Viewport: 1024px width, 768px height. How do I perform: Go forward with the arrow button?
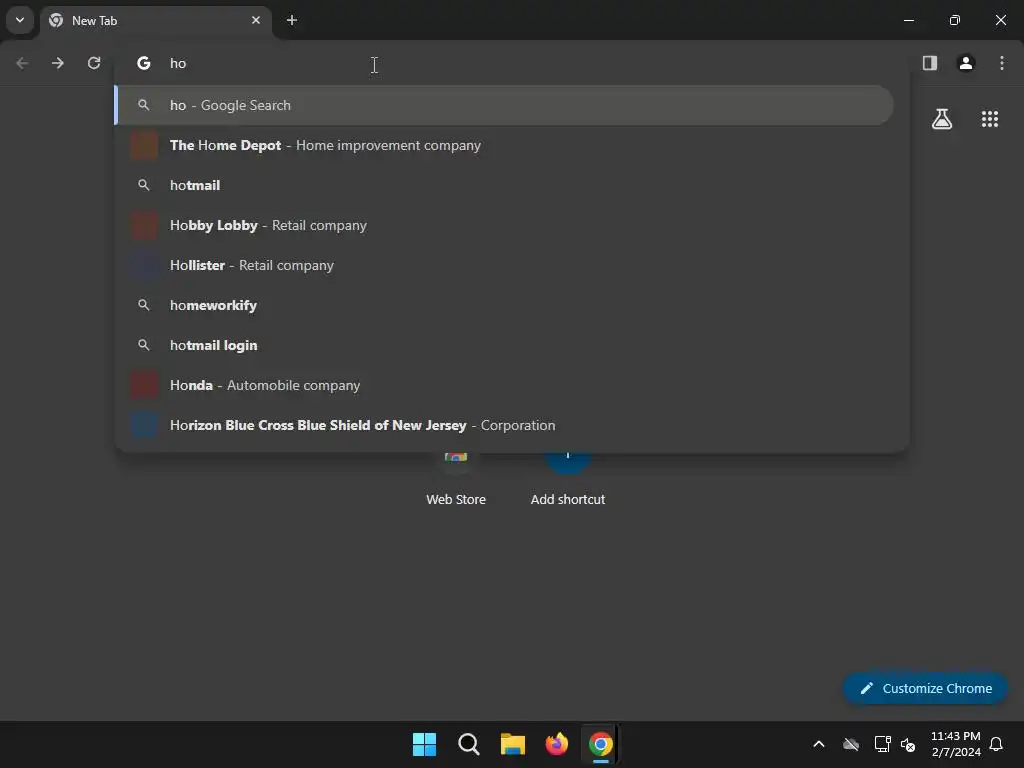point(58,63)
